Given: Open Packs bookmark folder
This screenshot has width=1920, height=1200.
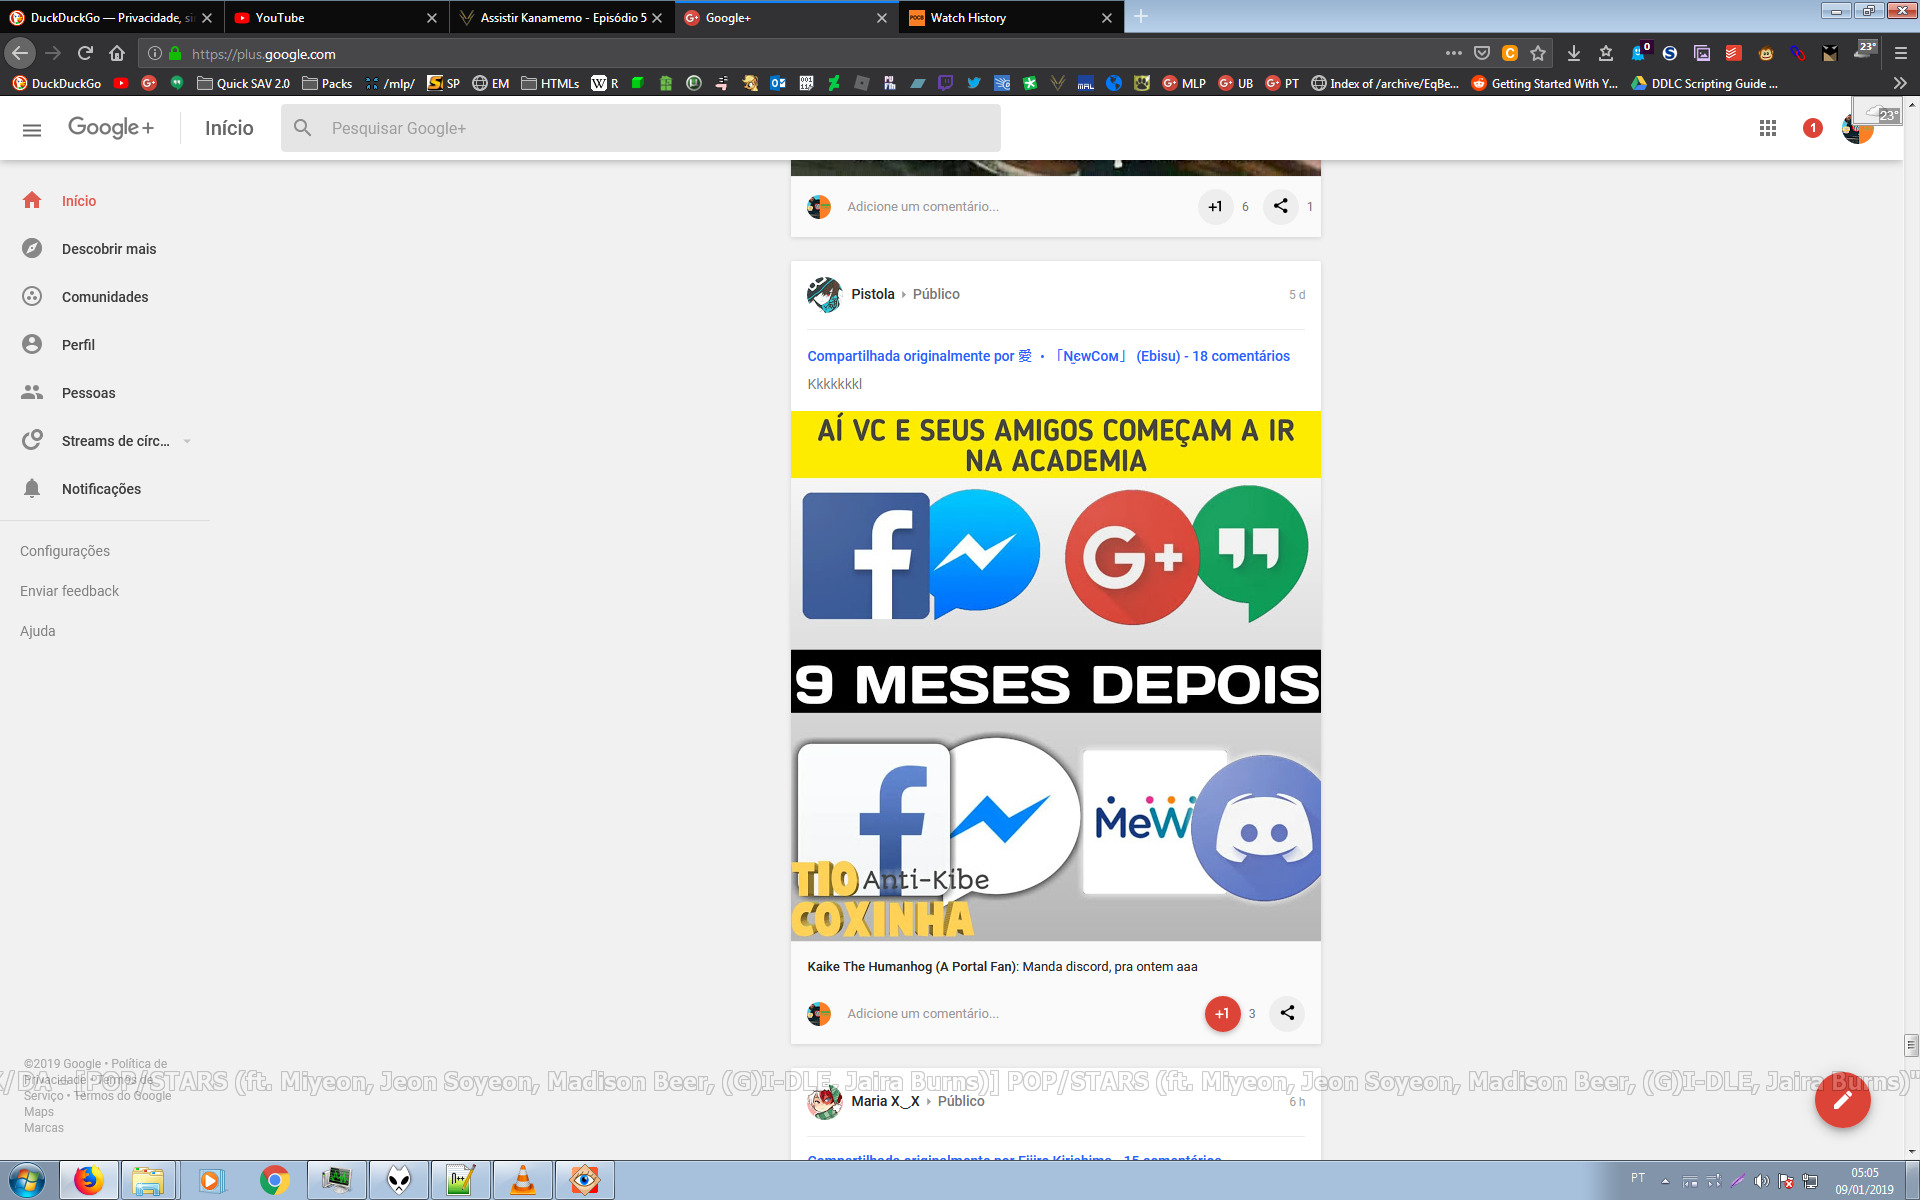Looking at the screenshot, I should coord(327,83).
